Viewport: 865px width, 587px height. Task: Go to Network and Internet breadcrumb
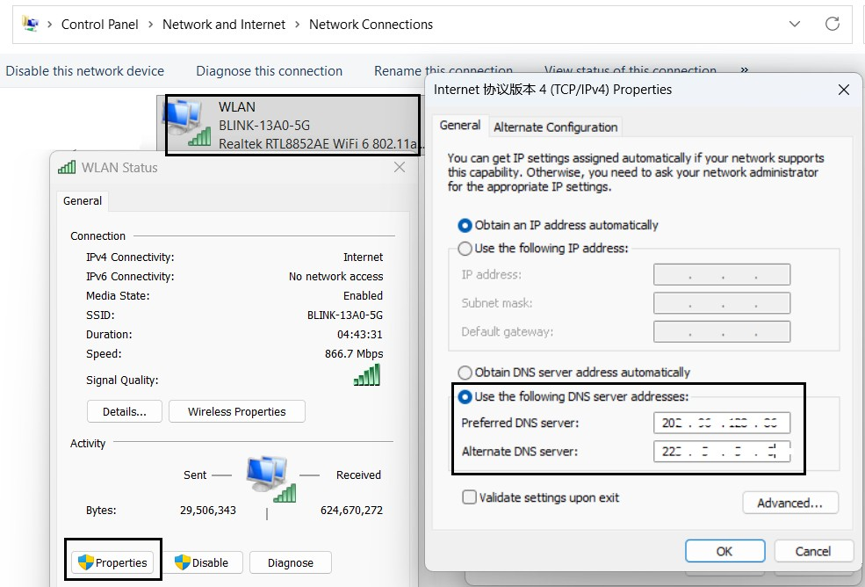223,24
